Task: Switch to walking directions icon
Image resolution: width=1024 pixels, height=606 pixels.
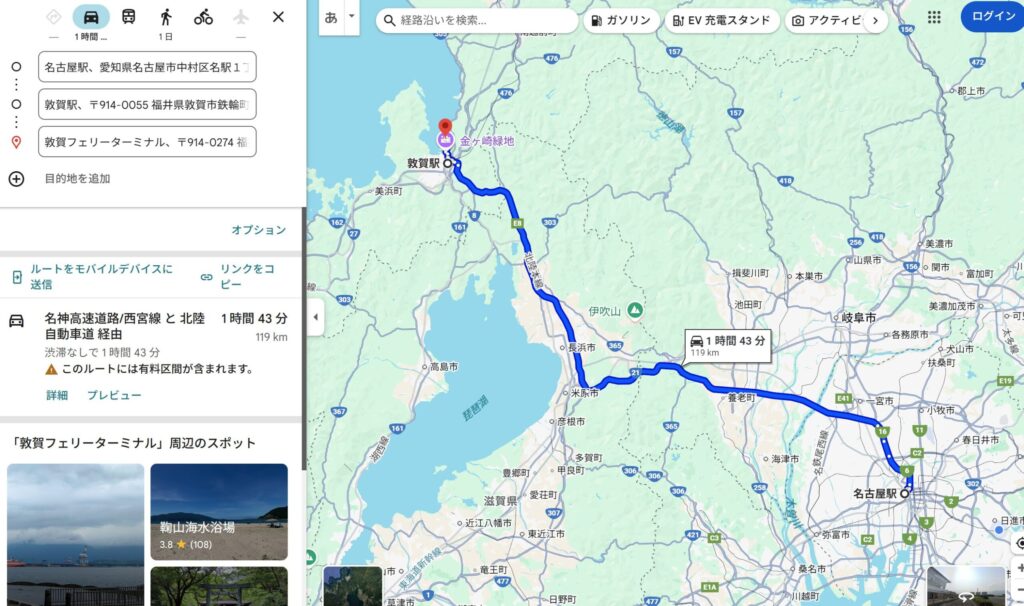Action: (166, 17)
